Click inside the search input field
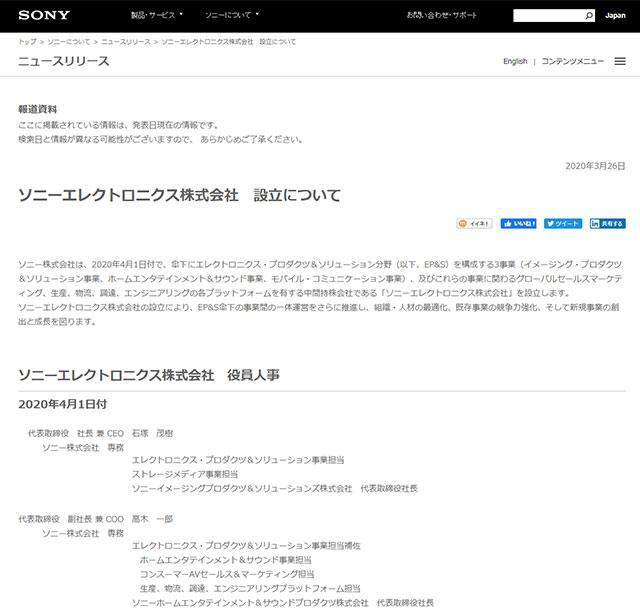The height and width of the screenshot is (614, 640). click(546, 16)
